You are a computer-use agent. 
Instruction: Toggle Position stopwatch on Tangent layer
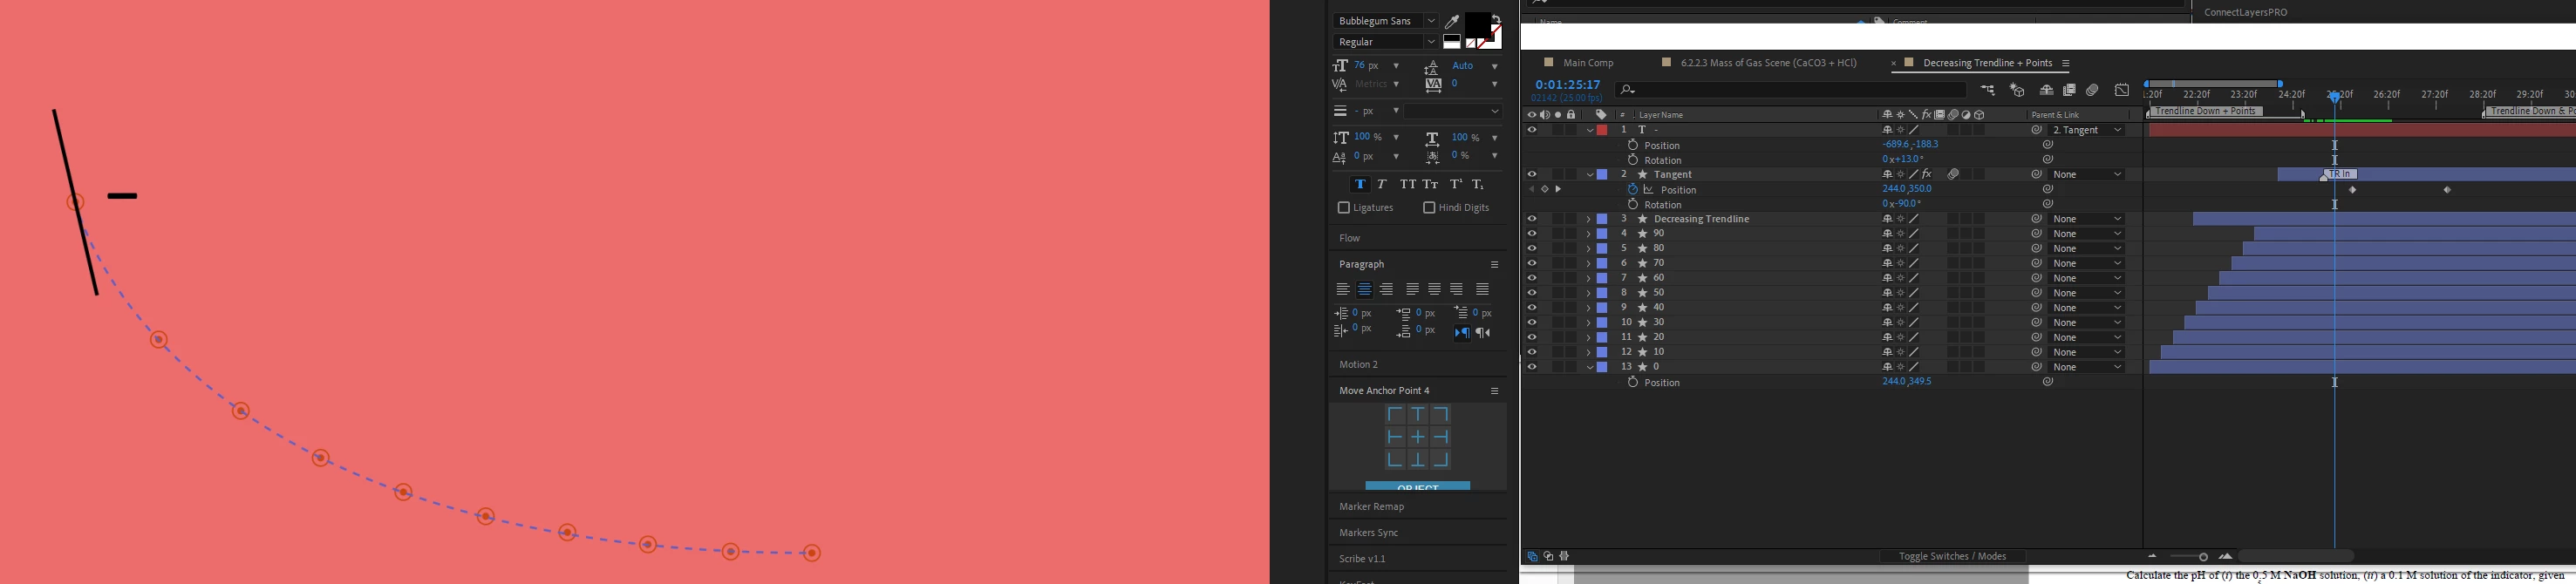1632,189
